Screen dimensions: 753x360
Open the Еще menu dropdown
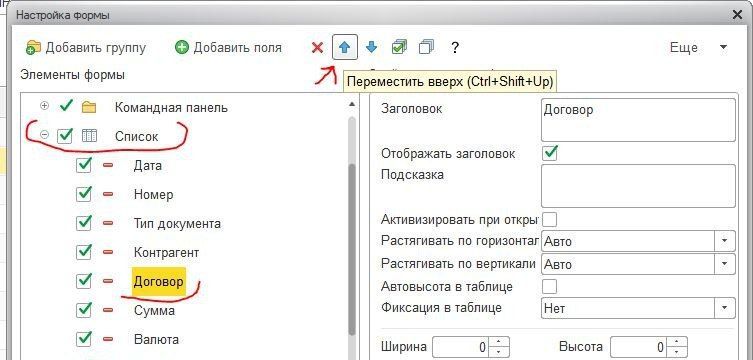point(698,48)
